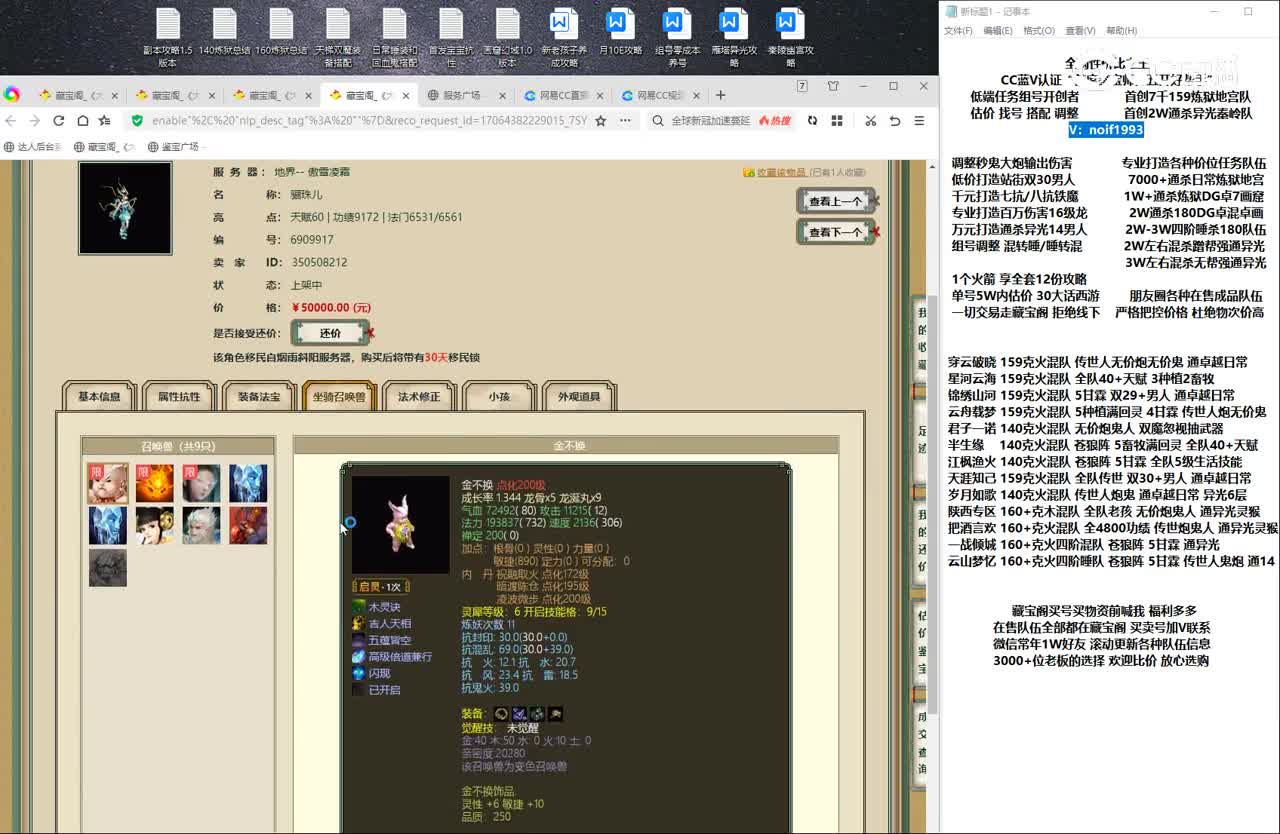Click the scissors screenshot tool
The width and height of the screenshot is (1280, 834).
[x=870, y=121]
